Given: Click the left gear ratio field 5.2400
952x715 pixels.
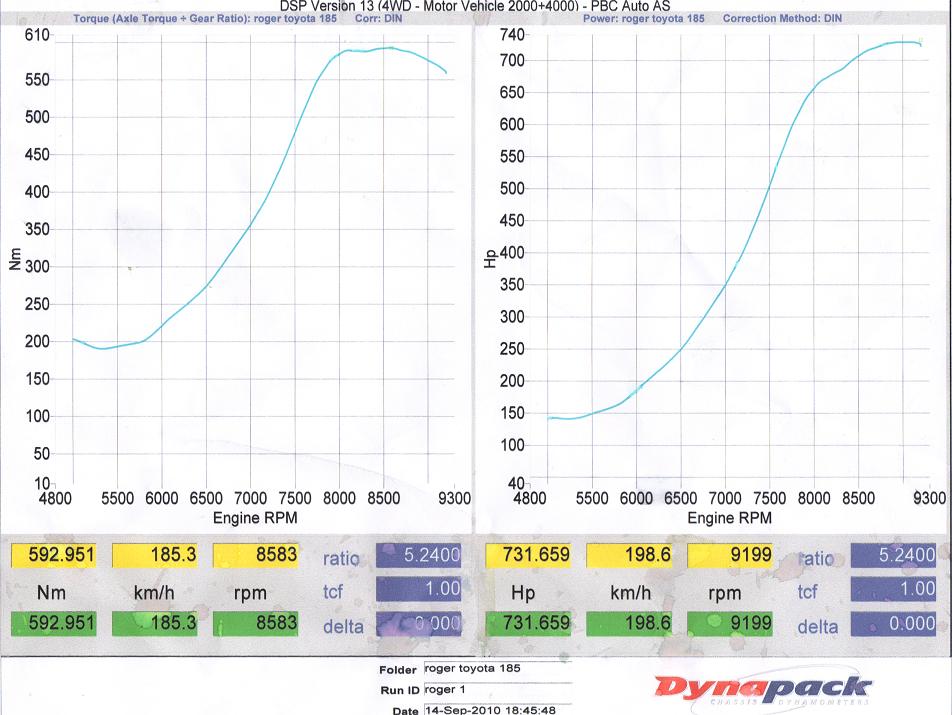Looking at the screenshot, I should pos(420,558).
